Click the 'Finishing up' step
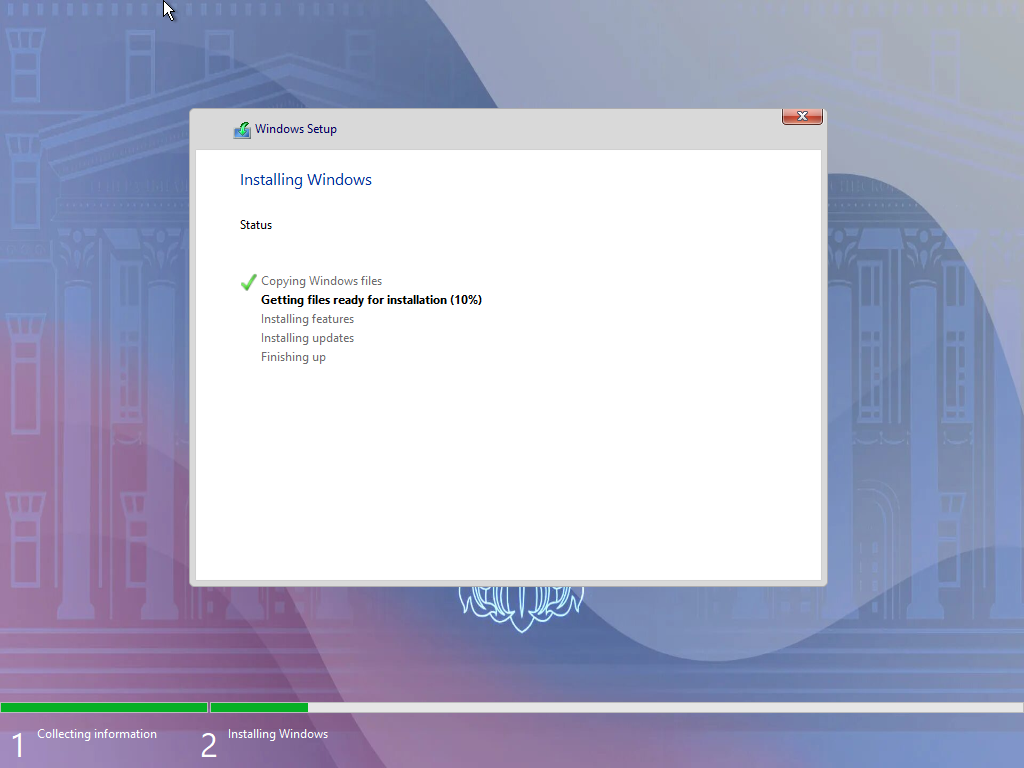Screen dimensions: 1024x768 (x=293, y=357)
